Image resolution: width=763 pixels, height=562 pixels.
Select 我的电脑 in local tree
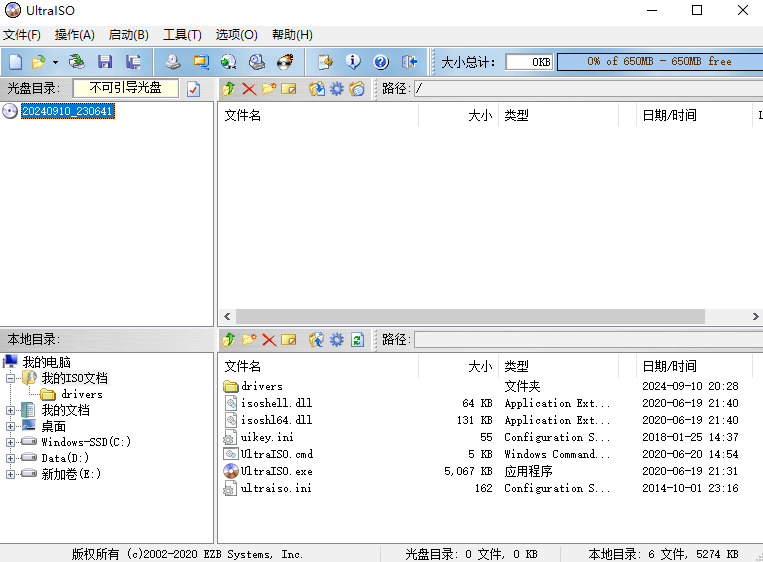tap(46, 362)
